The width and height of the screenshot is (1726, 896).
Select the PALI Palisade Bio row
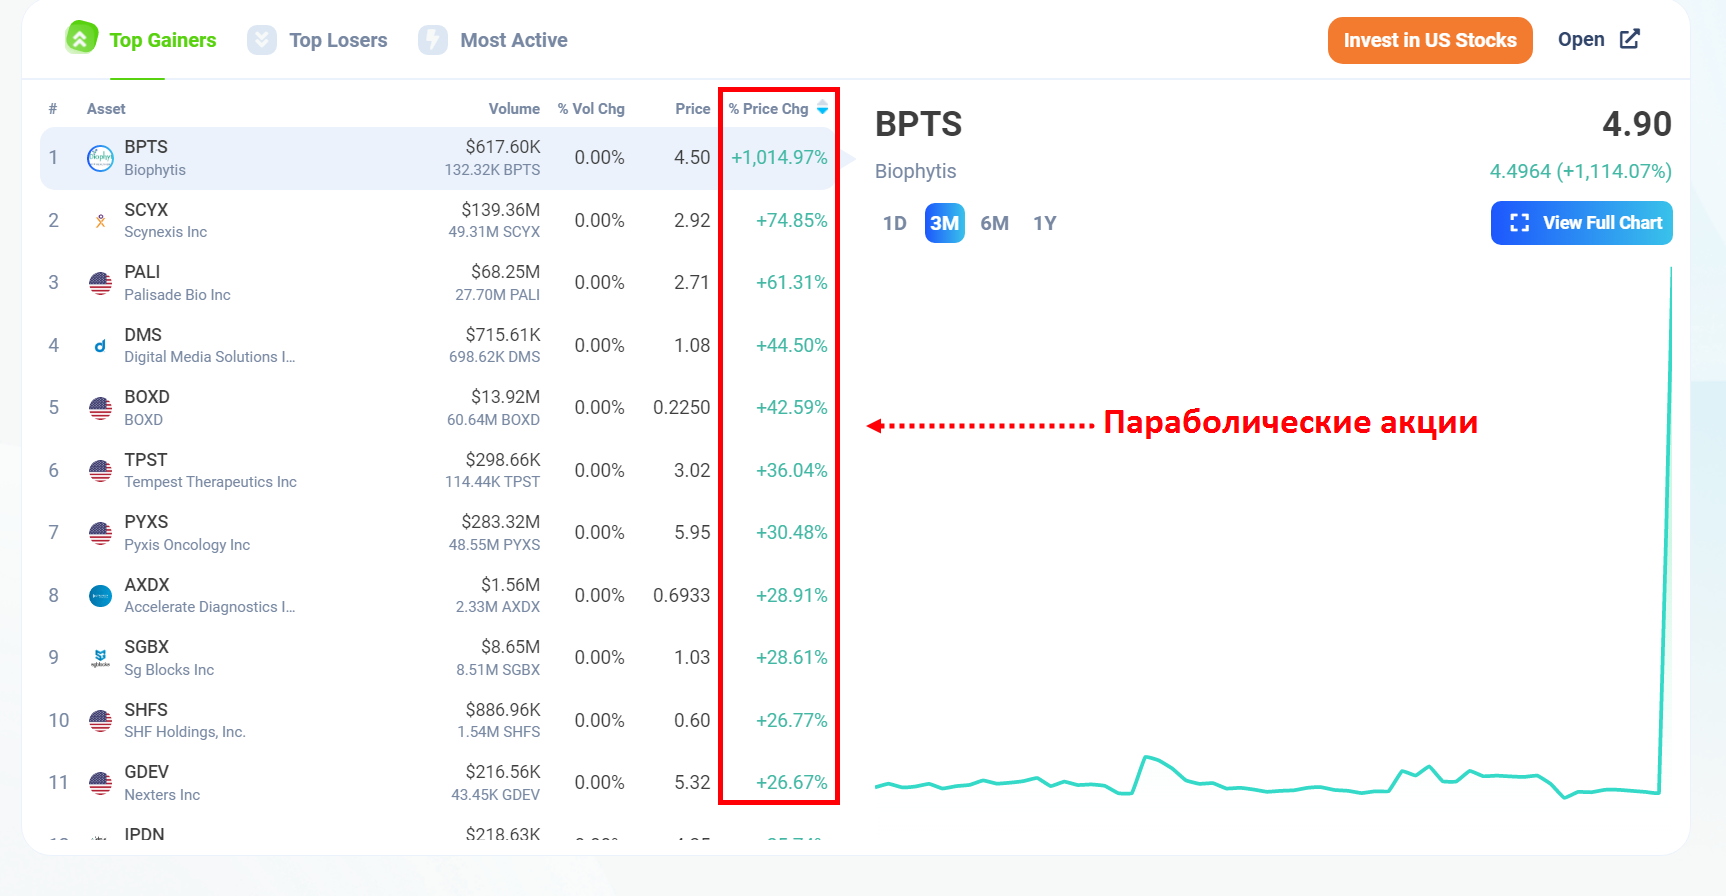coord(300,283)
